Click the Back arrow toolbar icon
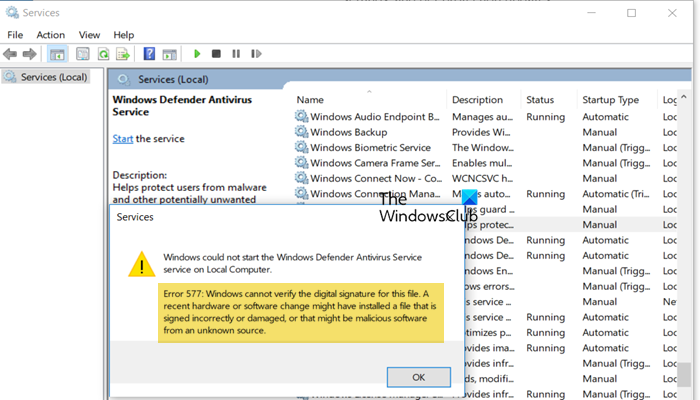The height and width of the screenshot is (400, 700). point(10,54)
